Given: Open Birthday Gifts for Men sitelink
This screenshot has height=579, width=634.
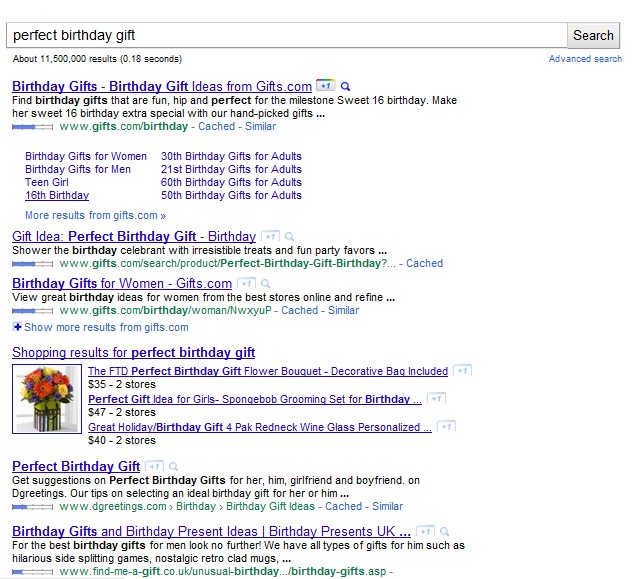Looking at the screenshot, I should [78, 169].
